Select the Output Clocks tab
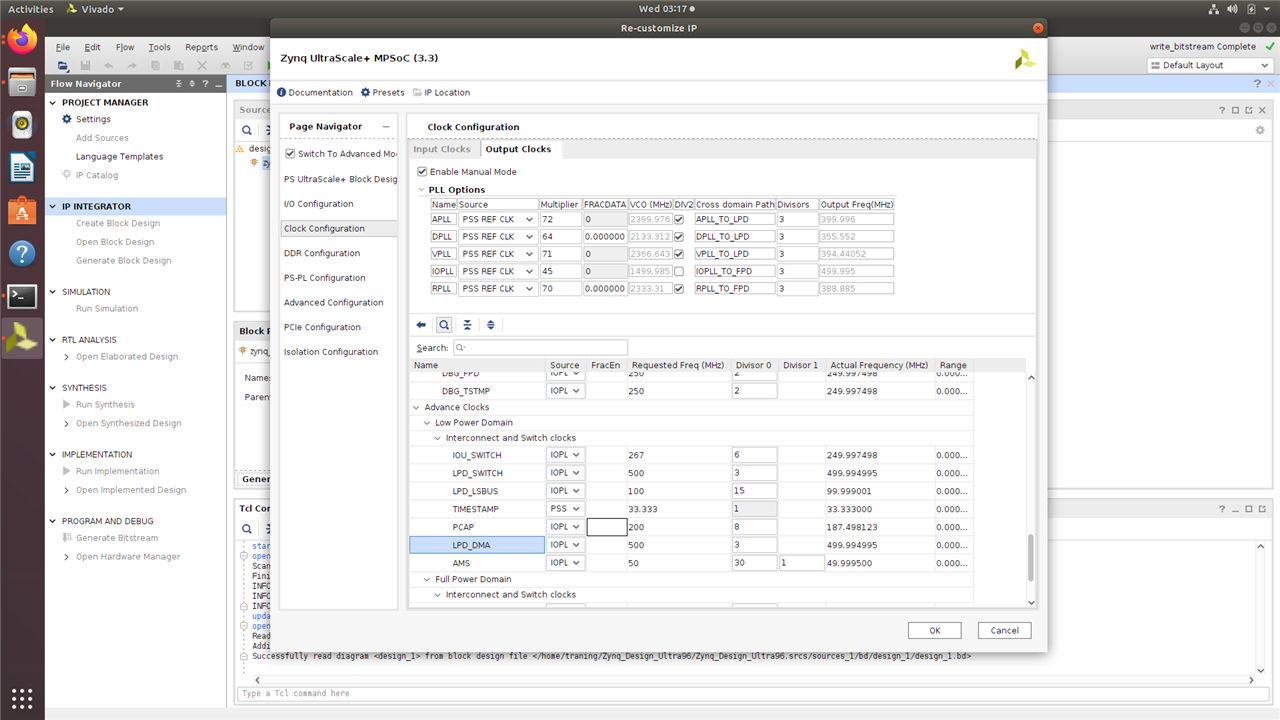The width and height of the screenshot is (1280, 720). (x=518, y=149)
